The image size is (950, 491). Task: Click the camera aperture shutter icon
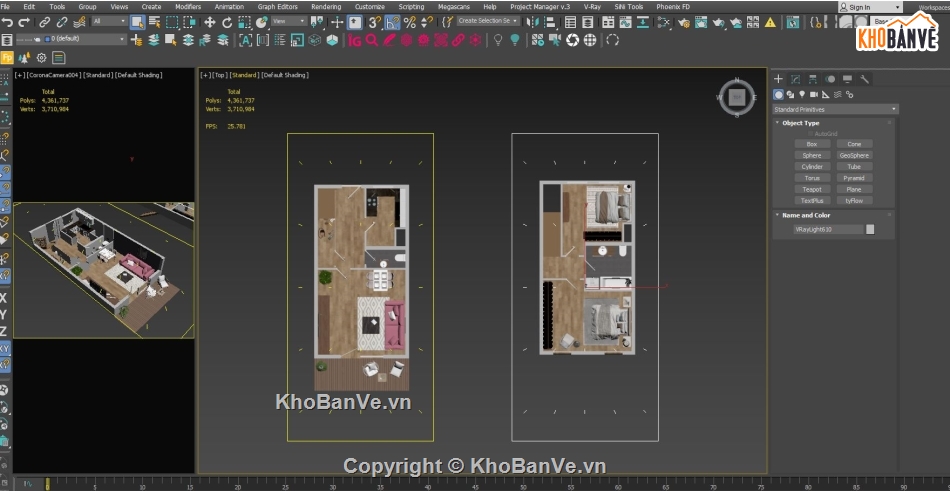click(x=573, y=40)
